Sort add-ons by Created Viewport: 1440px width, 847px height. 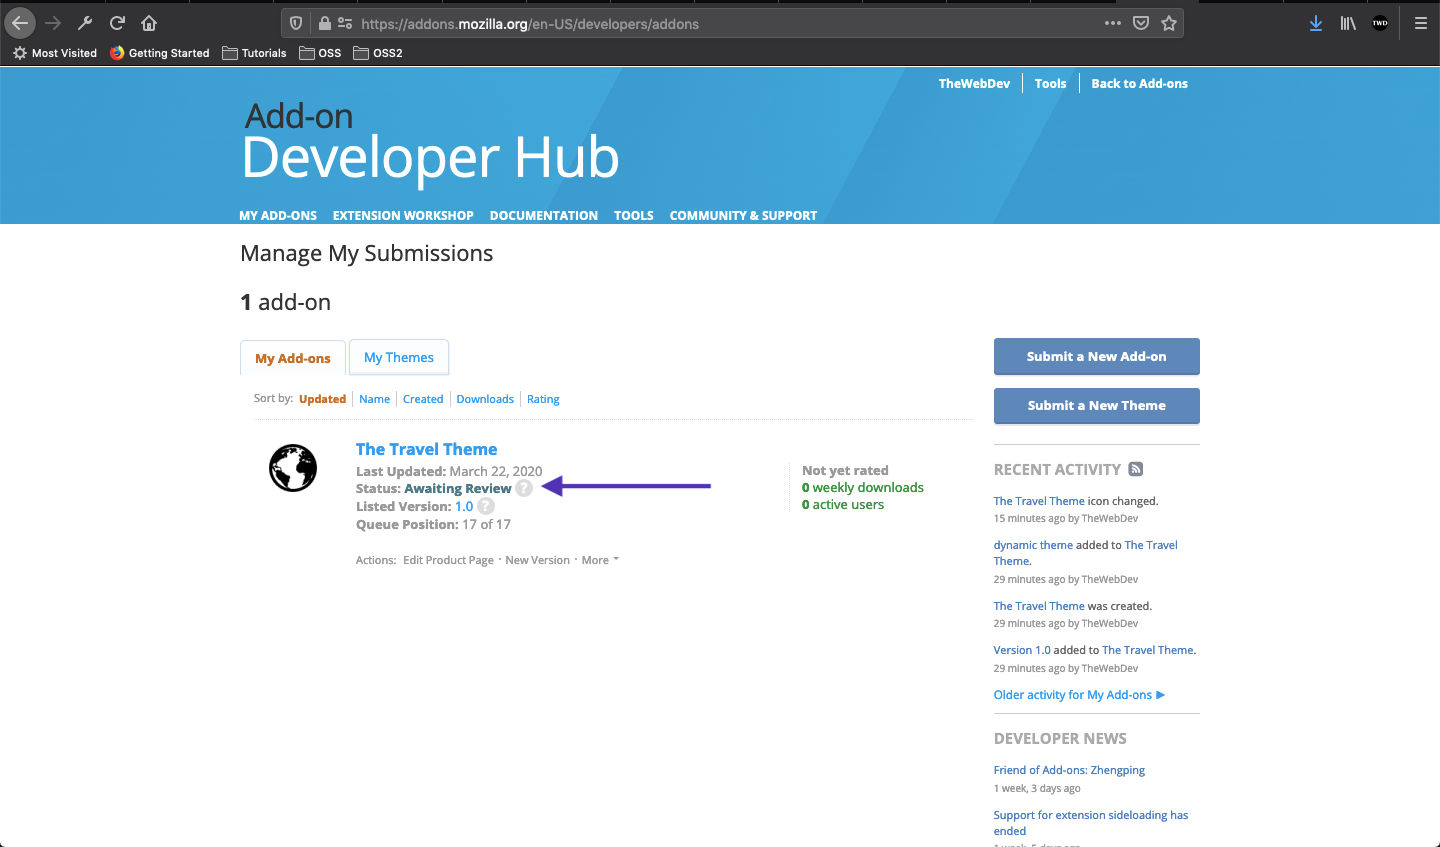[x=423, y=399]
